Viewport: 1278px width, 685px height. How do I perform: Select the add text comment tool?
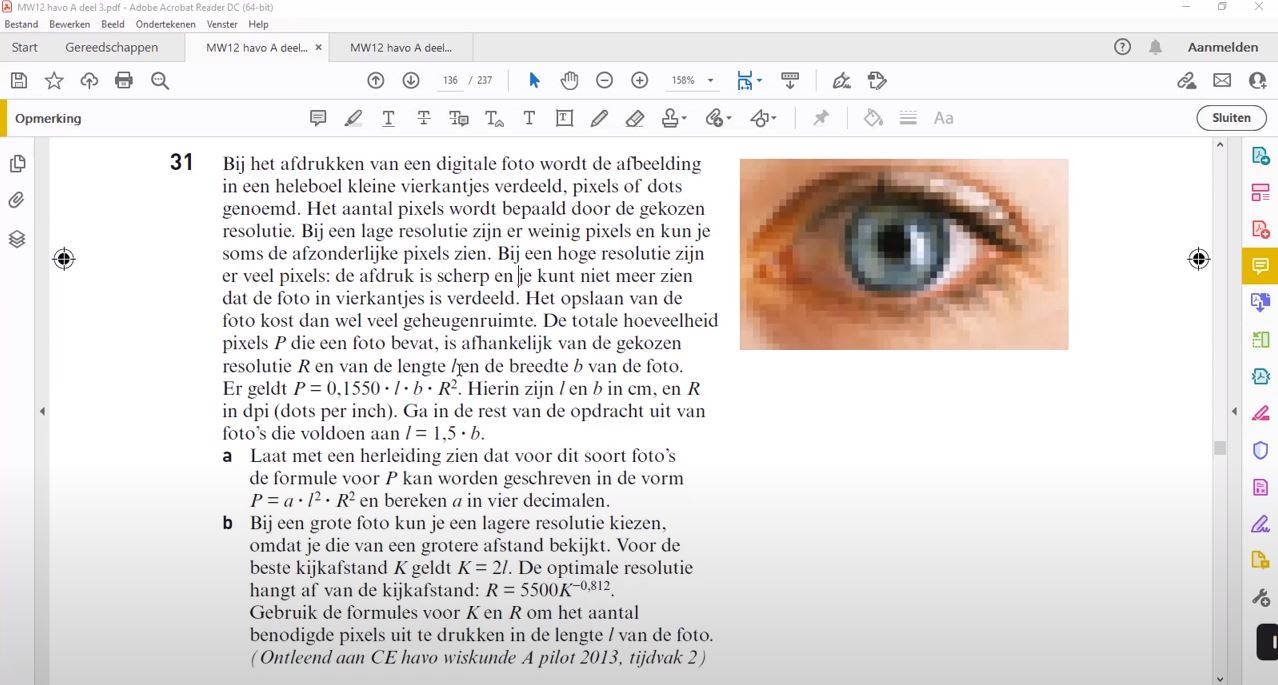pos(529,118)
